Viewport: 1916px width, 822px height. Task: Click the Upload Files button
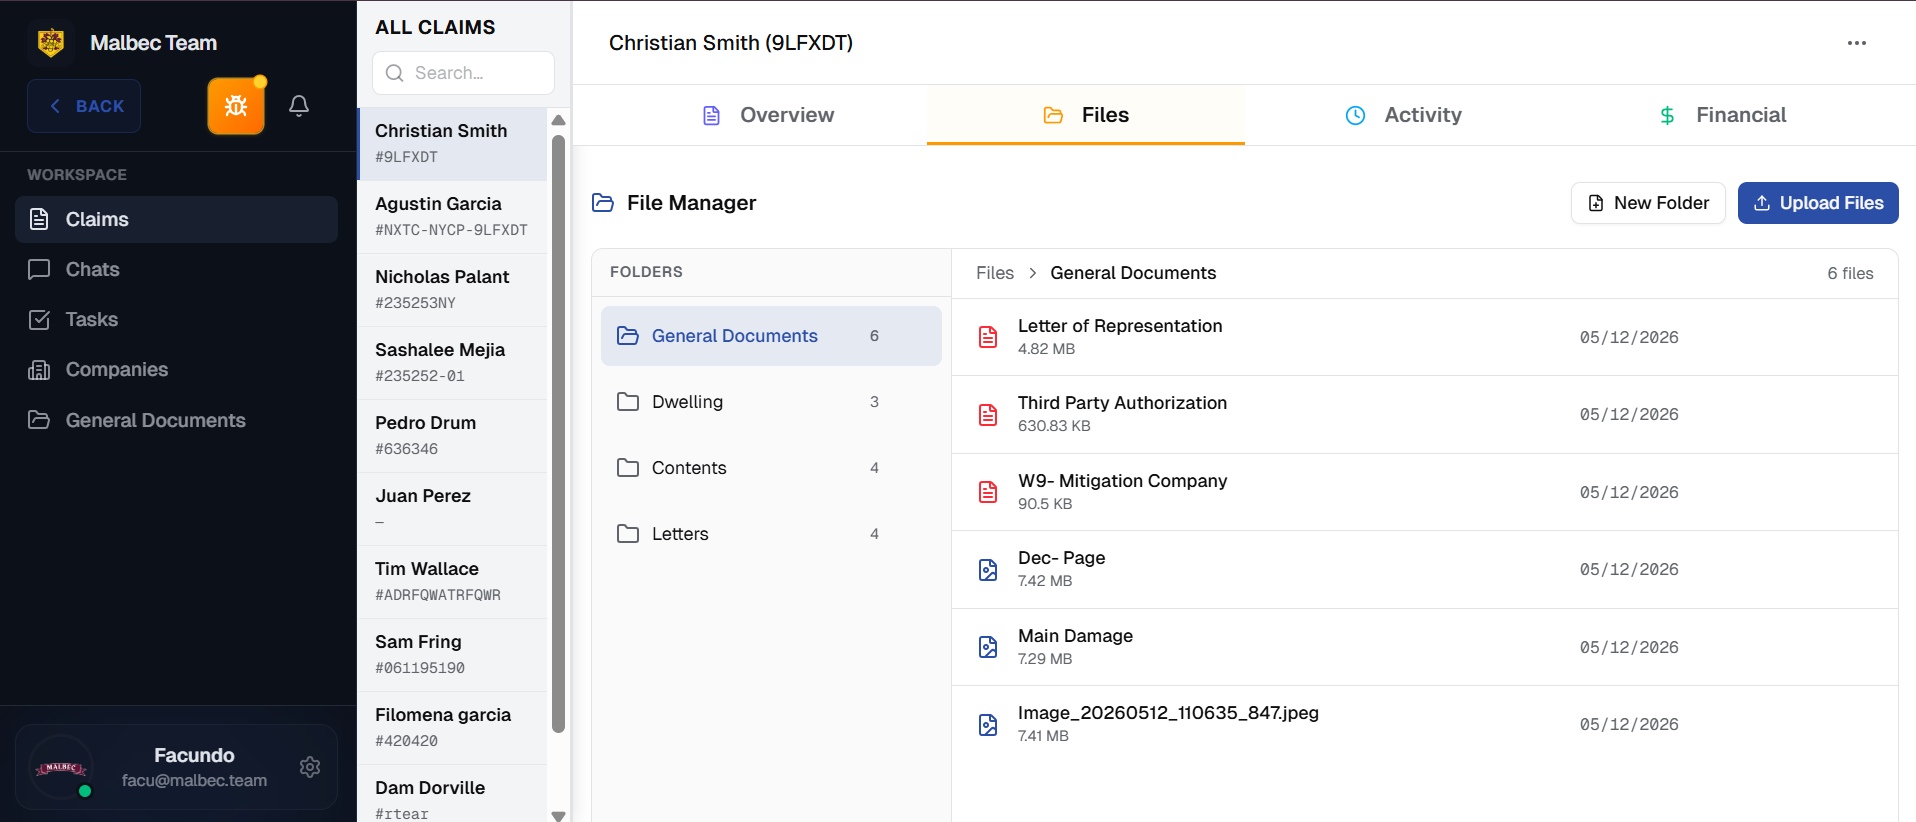pos(1818,203)
